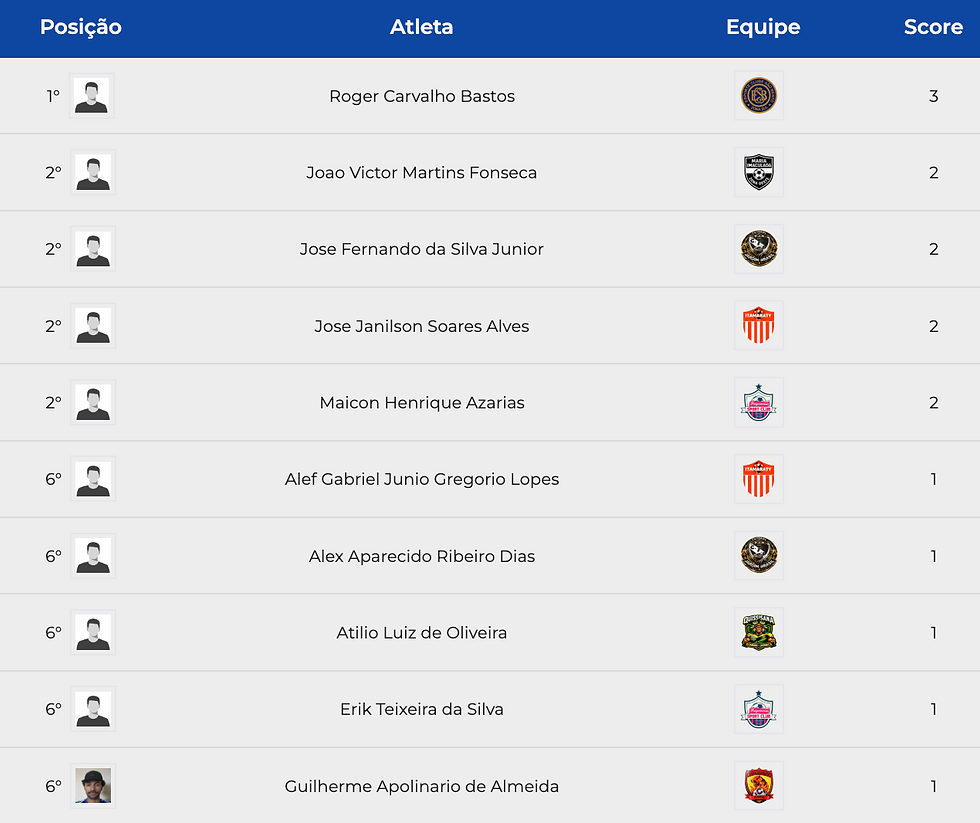
Task: Click Roger Carvalho Bastos's avatar placeholder
Action: (x=92, y=96)
